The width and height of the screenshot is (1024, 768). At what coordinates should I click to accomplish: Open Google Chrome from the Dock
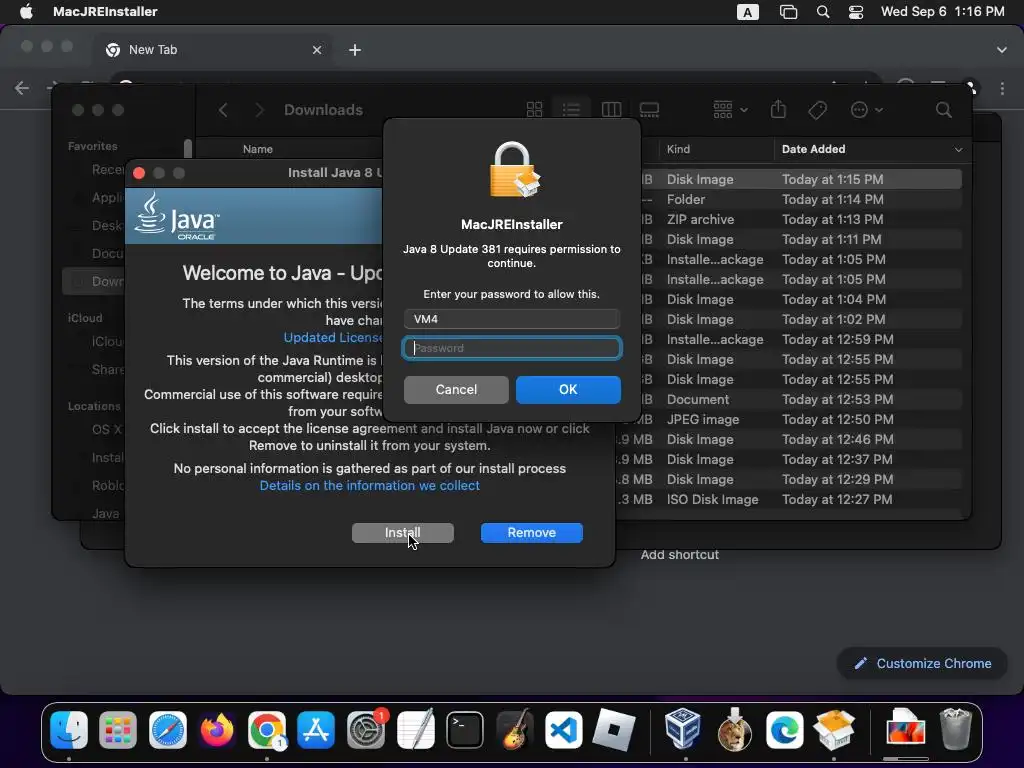click(266, 729)
